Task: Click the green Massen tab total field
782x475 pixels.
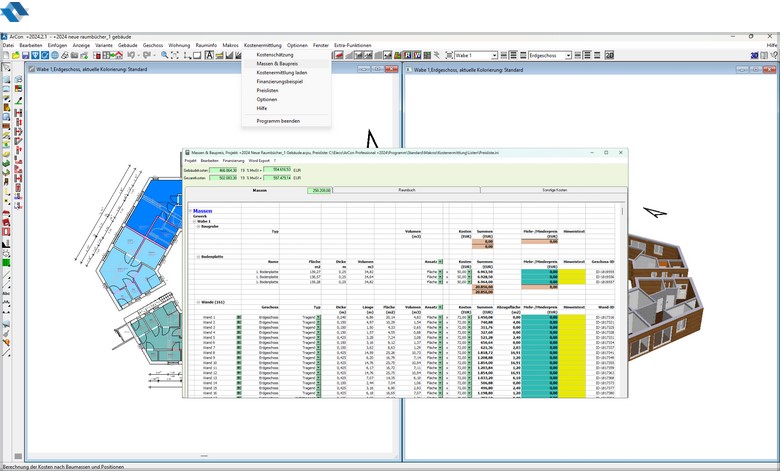Action: [x=320, y=190]
